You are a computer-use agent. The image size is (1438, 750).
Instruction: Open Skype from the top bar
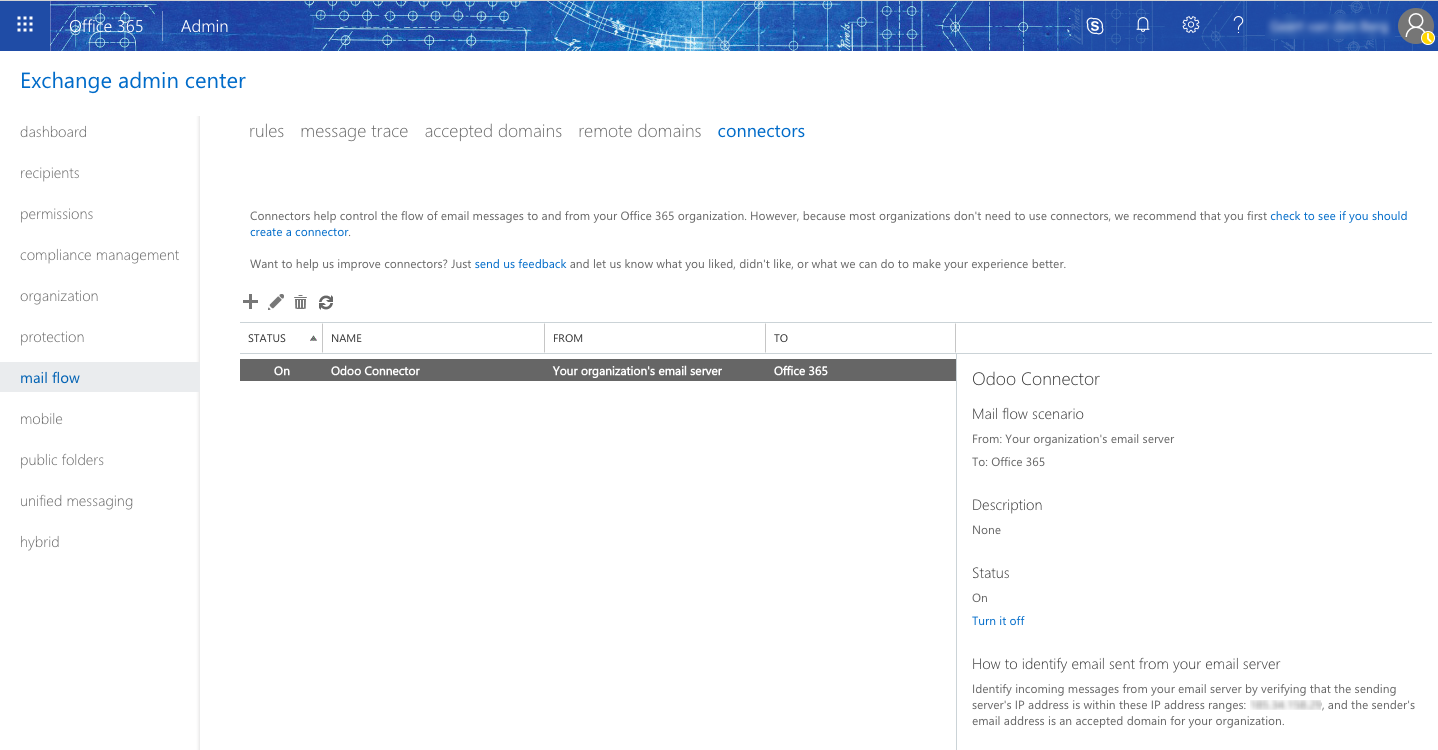[1095, 25]
